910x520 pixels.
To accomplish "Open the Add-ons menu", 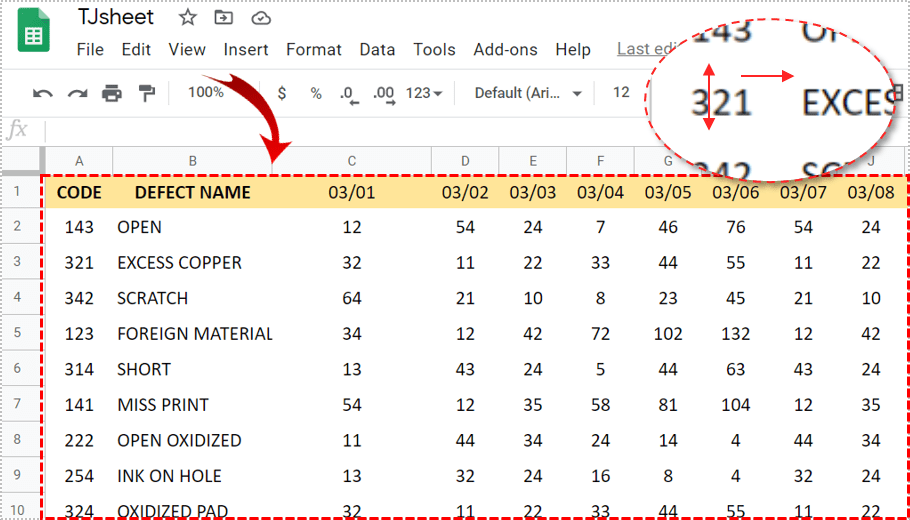I will [x=505, y=49].
